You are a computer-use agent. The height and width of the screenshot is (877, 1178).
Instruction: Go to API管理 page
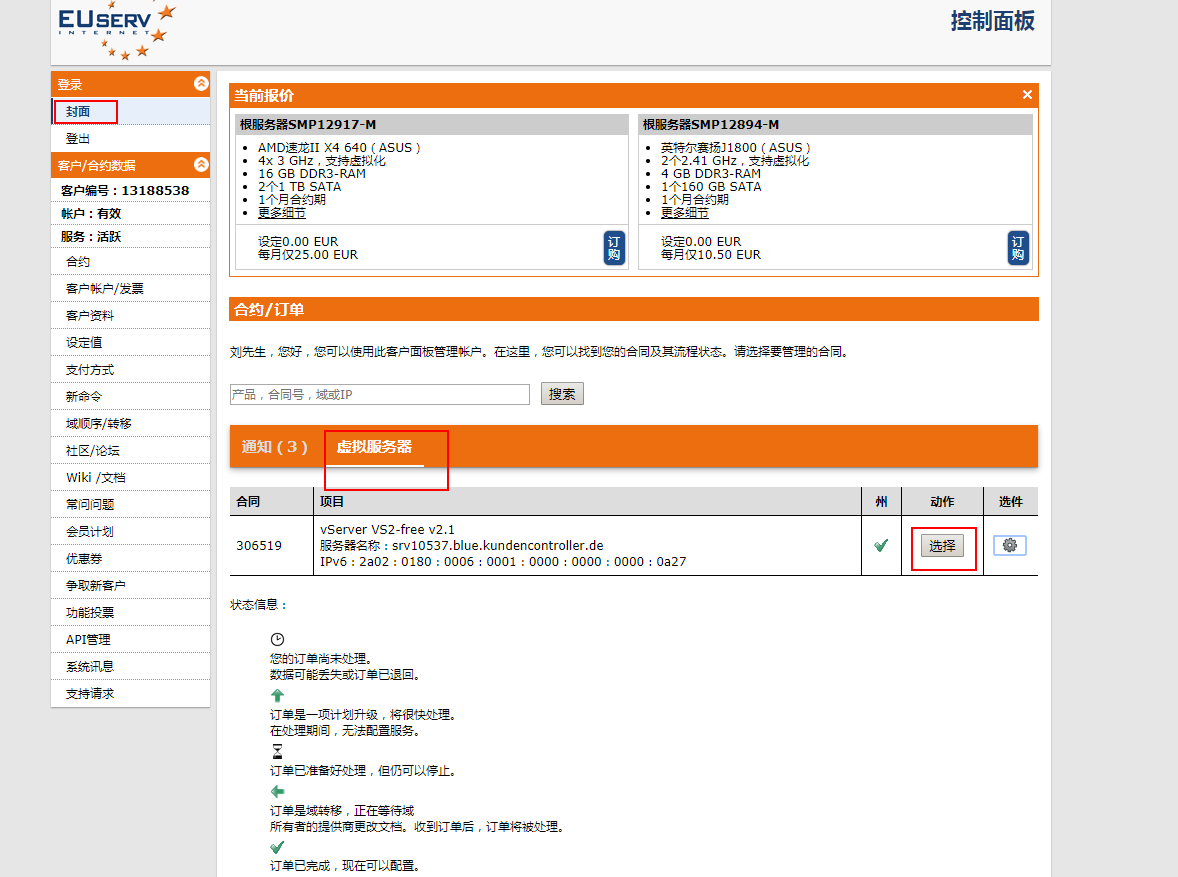tap(88, 640)
